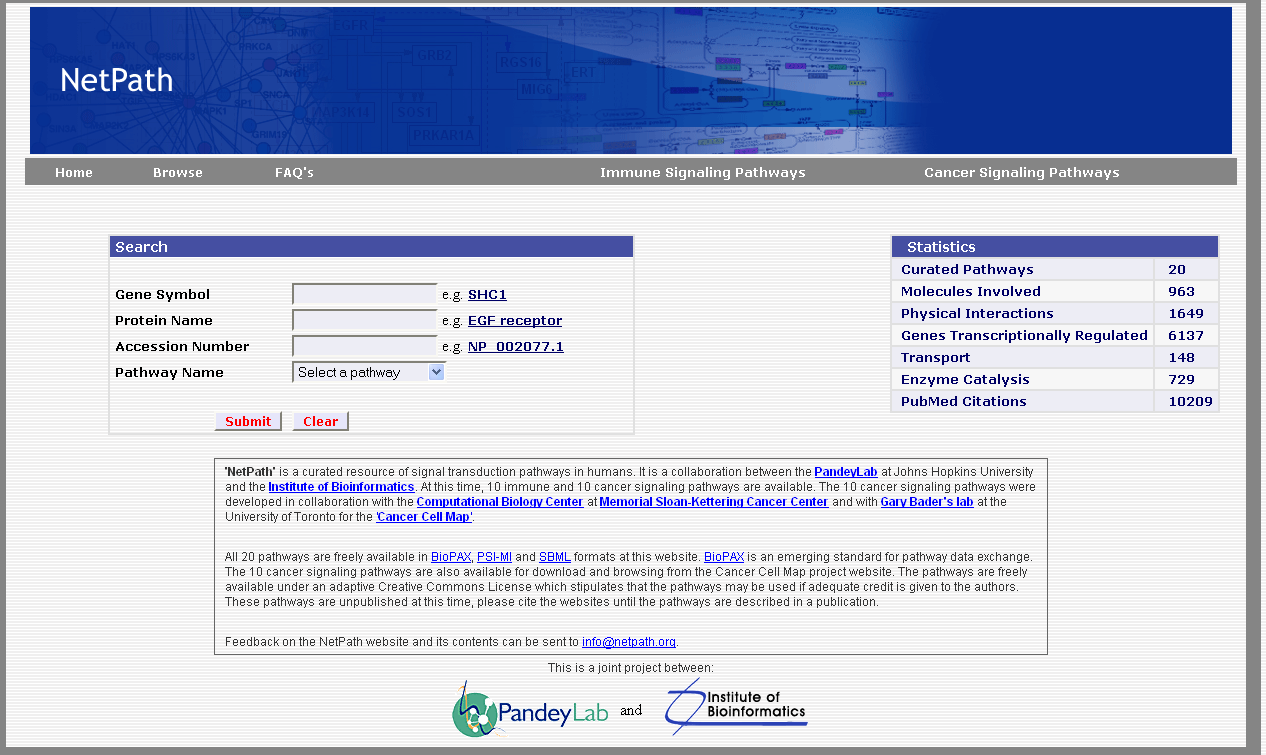This screenshot has width=1266, height=755.
Task: Open the PandeyLab text link
Action: 846,472
